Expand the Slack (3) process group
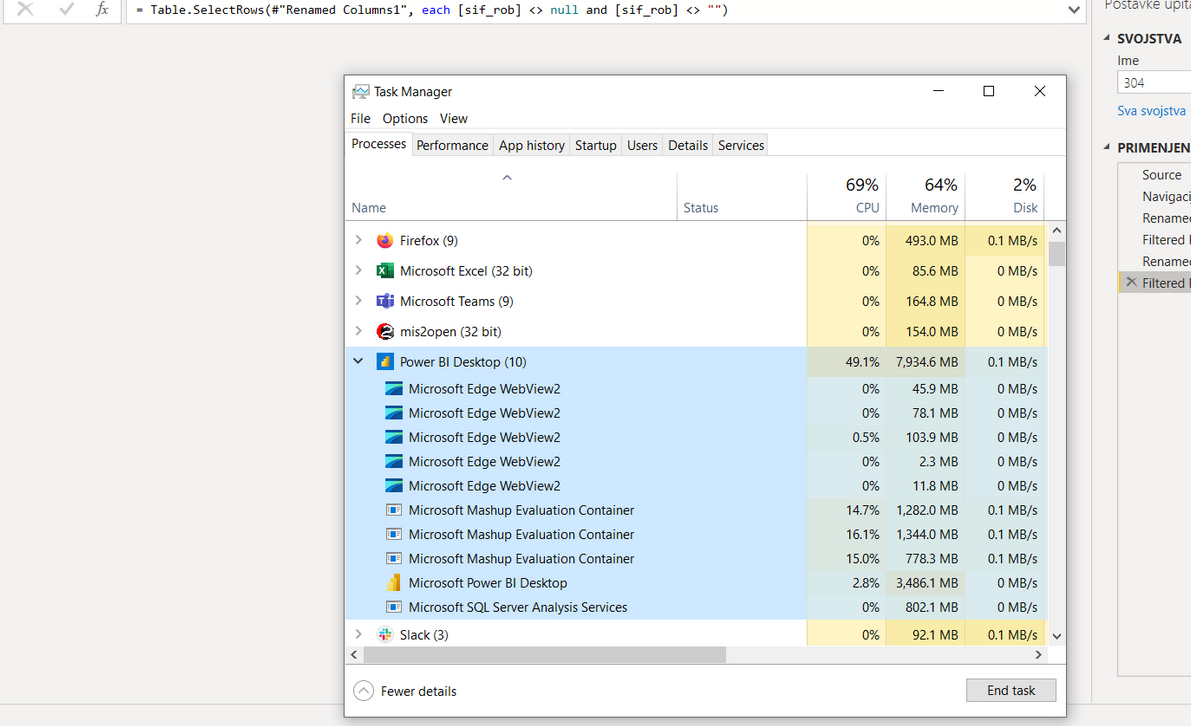Viewport: 1191px width, 726px height. pyautogui.click(x=359, y=634)
